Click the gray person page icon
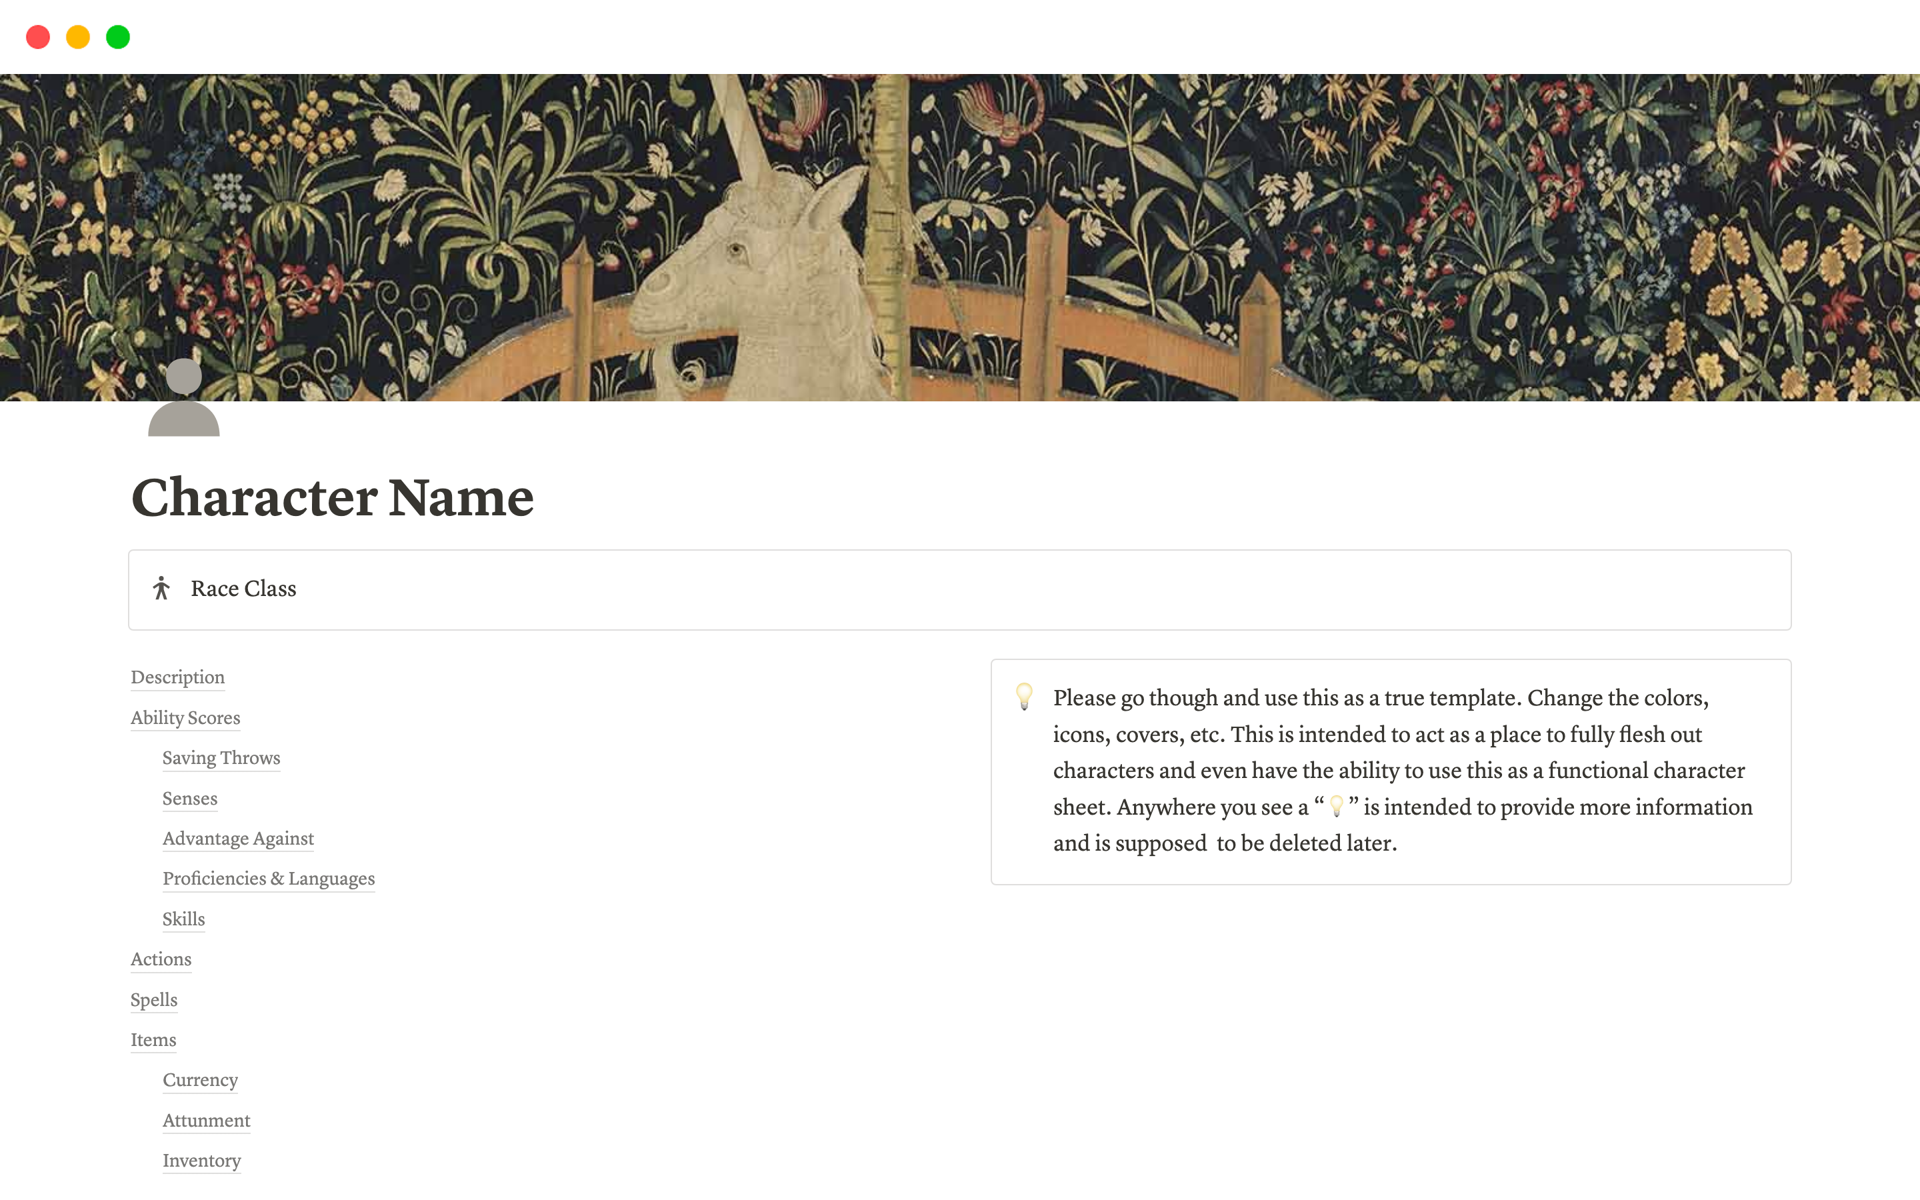The width and height of the screenshot is (1920, 1200). point(184,398)
